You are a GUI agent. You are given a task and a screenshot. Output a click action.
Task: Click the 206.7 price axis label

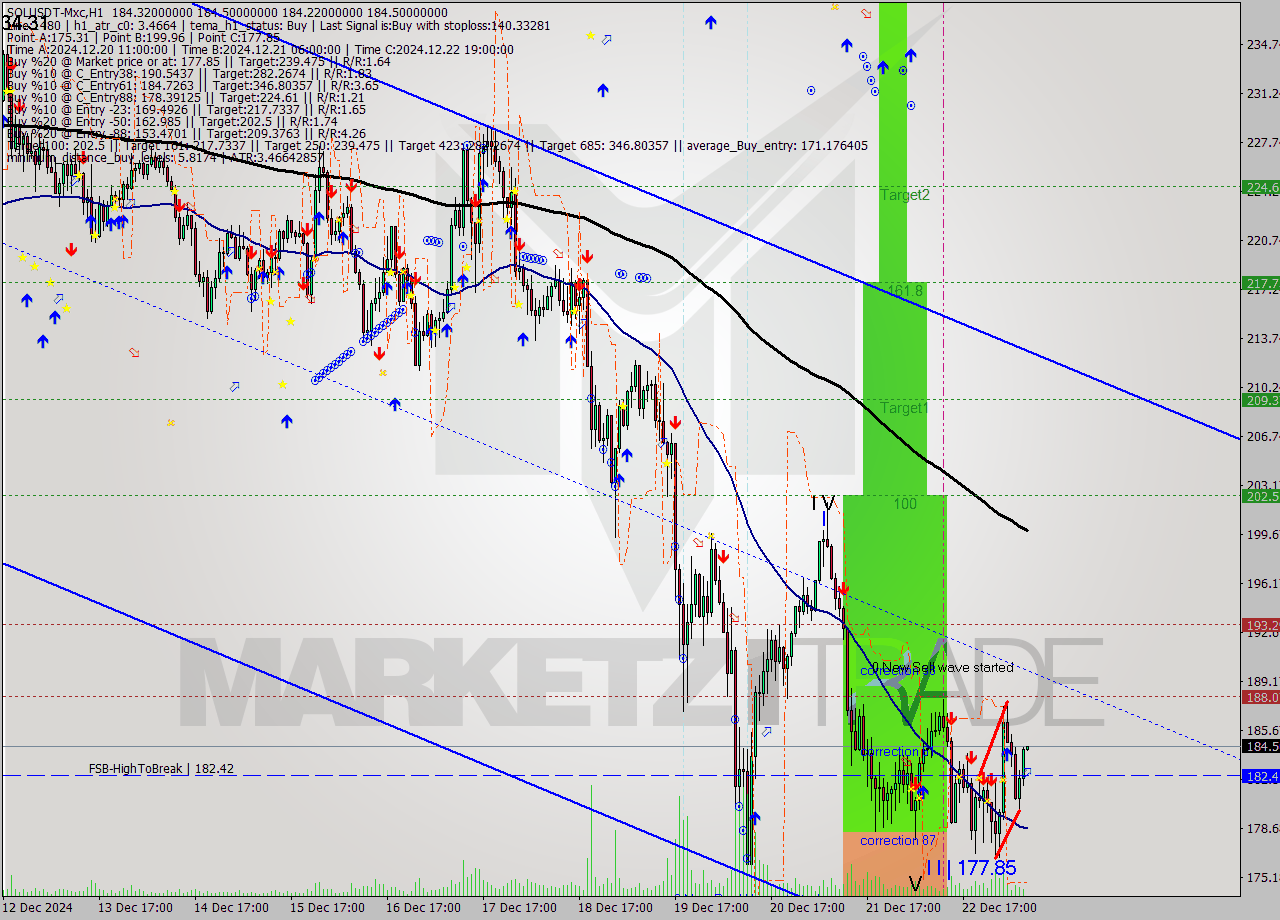point(1262,436)
